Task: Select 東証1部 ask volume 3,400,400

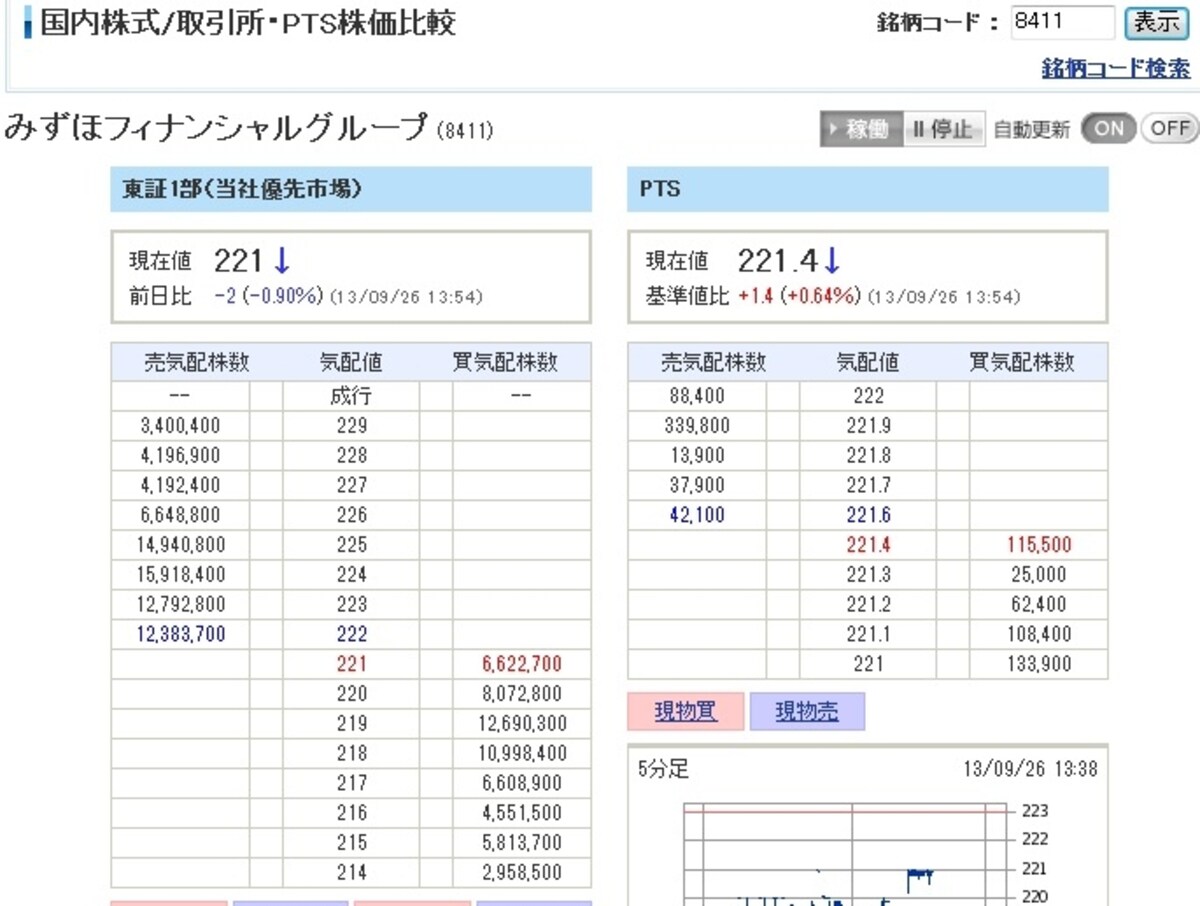Action: (x=181, y=426)
